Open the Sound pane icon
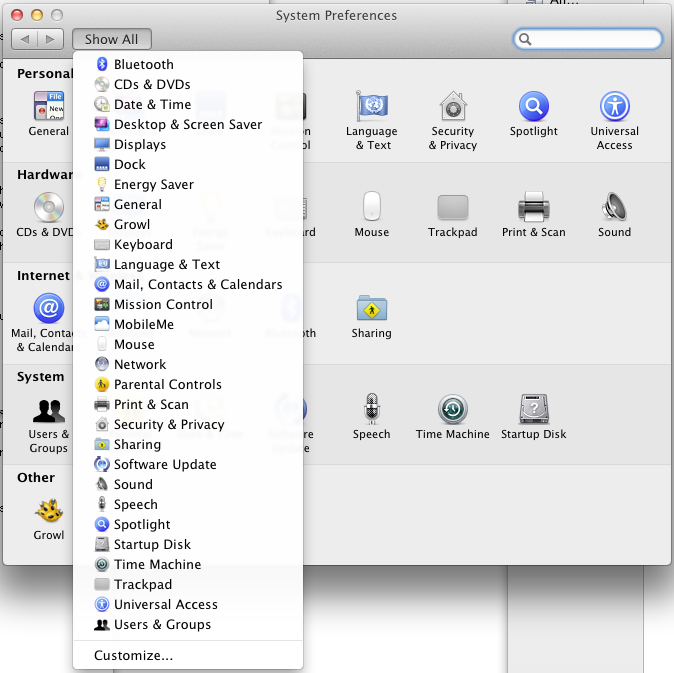Image resolution: width=674 pixels, height=673 pixels. (614, 208)
